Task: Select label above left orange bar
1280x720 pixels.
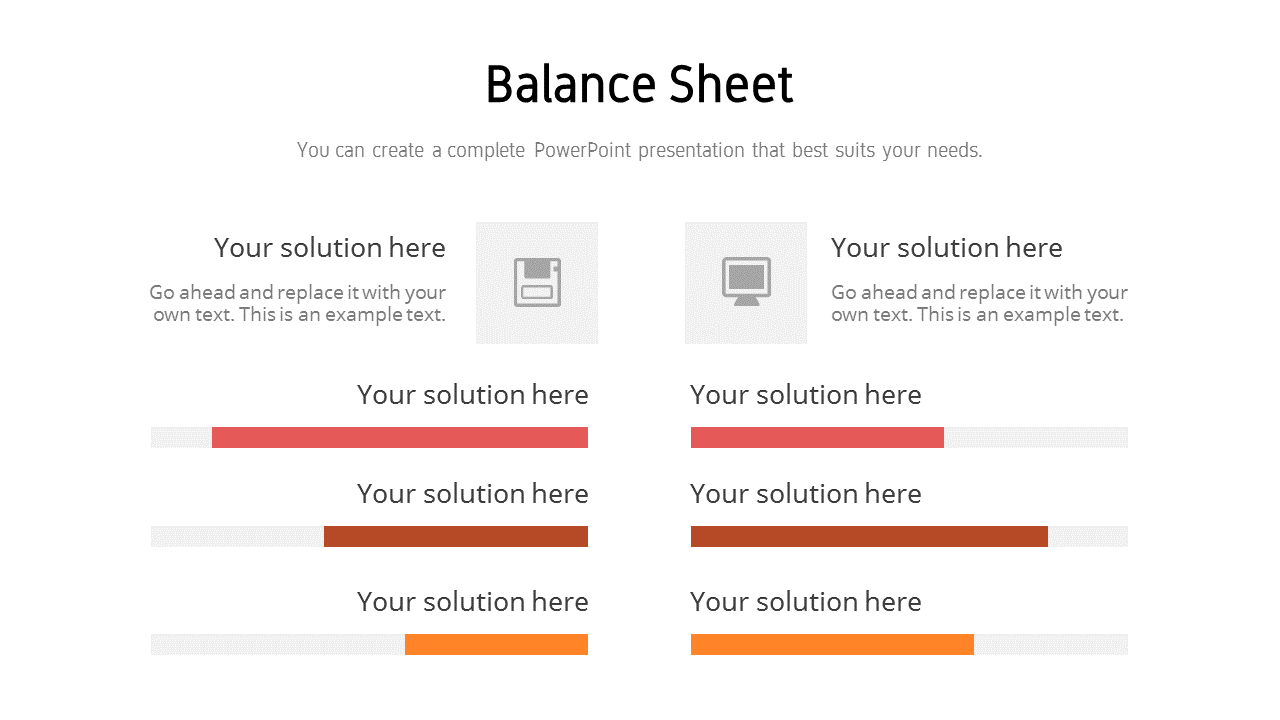Action: pyautogui.click(x=472, y=602)
